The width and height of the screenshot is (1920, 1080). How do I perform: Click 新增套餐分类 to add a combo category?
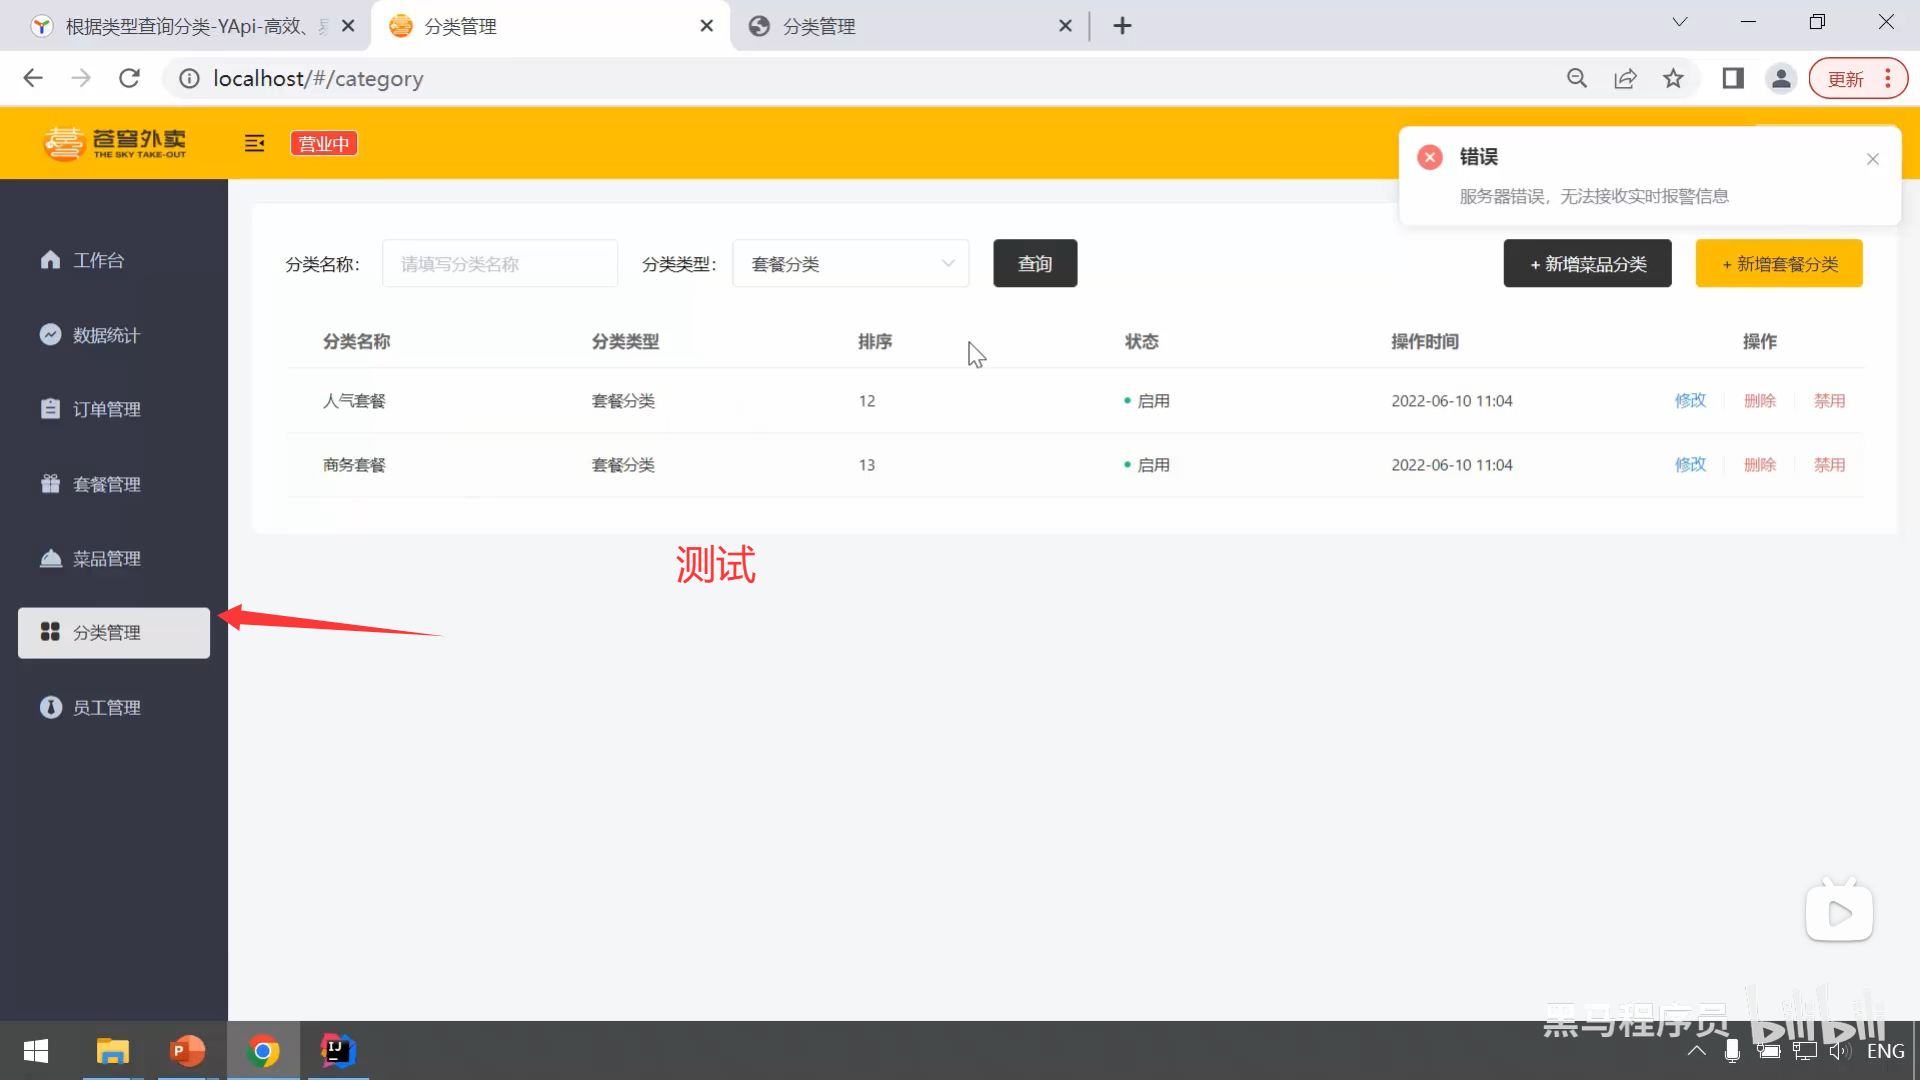click(x=1780, y=263)
